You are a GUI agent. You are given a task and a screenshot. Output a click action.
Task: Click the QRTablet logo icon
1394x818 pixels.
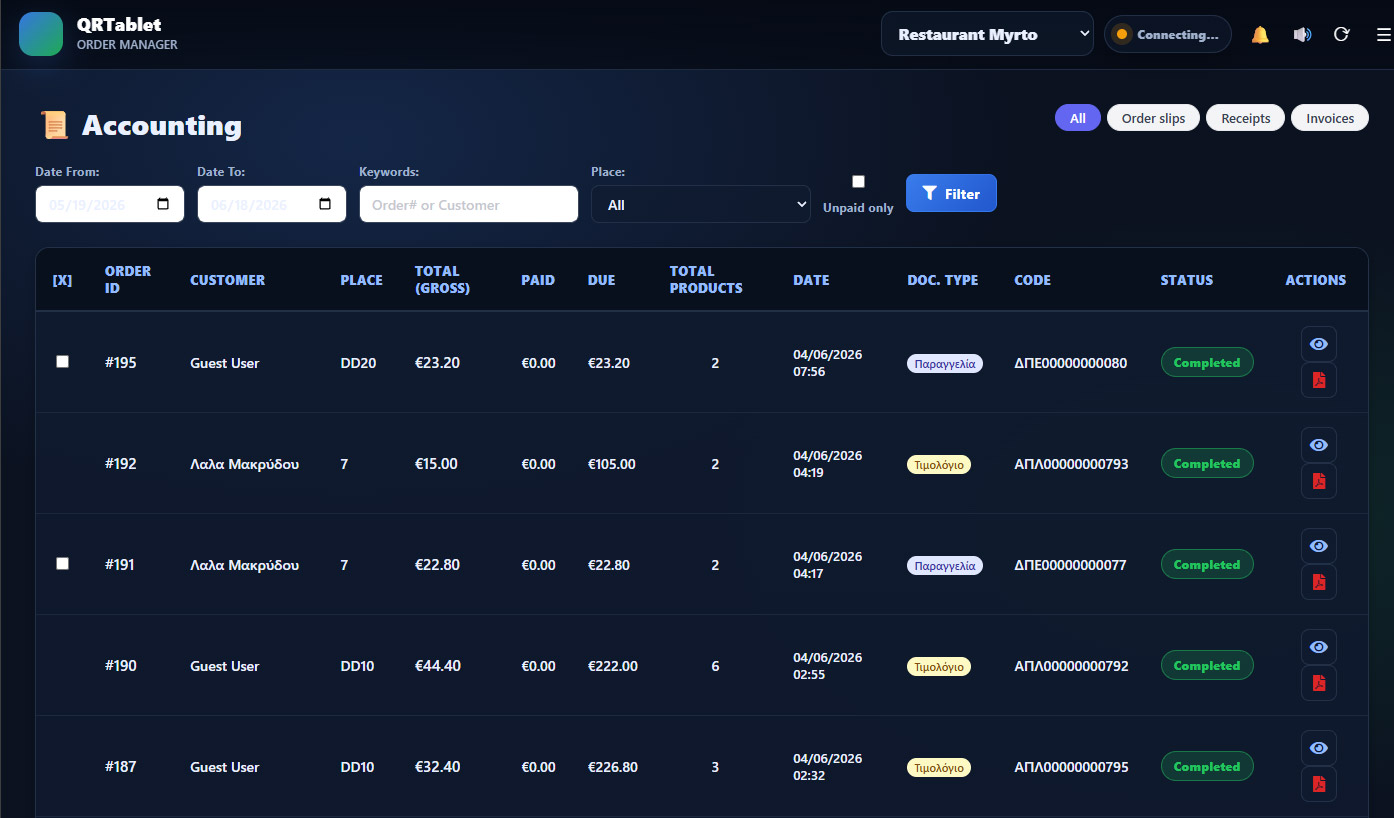click(x=41, y=34)
